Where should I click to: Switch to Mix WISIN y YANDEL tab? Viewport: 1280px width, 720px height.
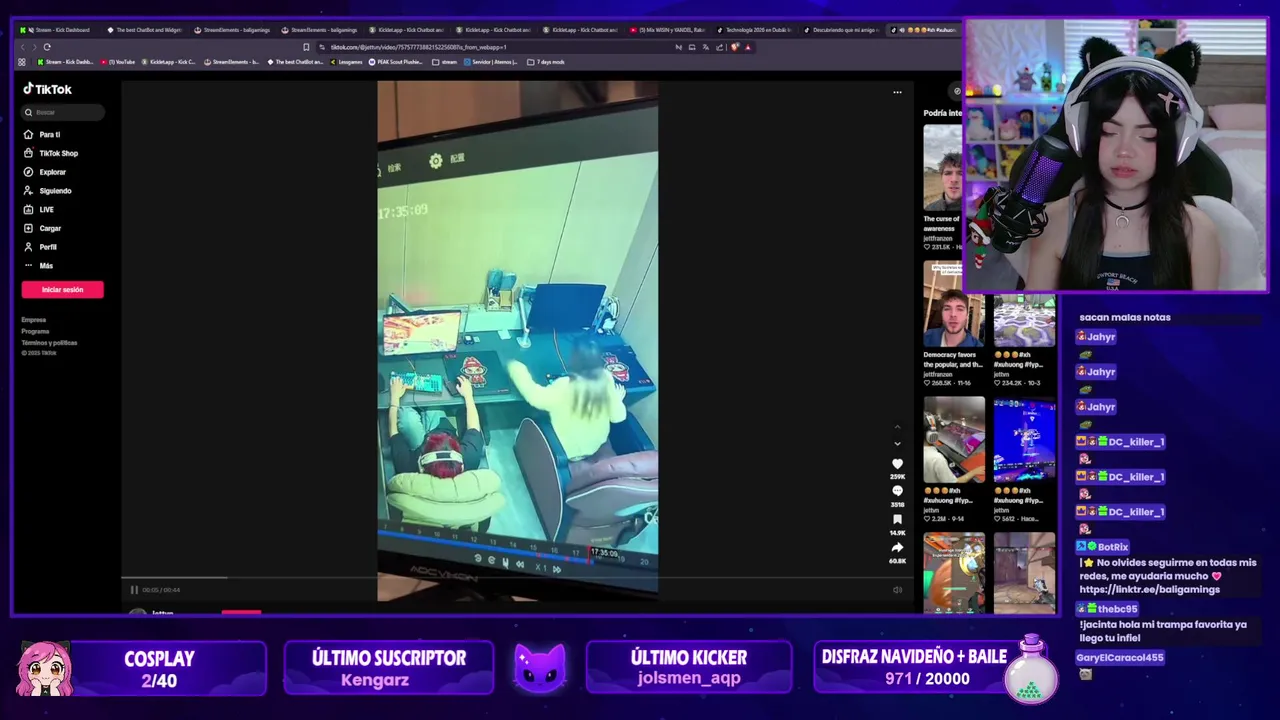coord(667,30)
